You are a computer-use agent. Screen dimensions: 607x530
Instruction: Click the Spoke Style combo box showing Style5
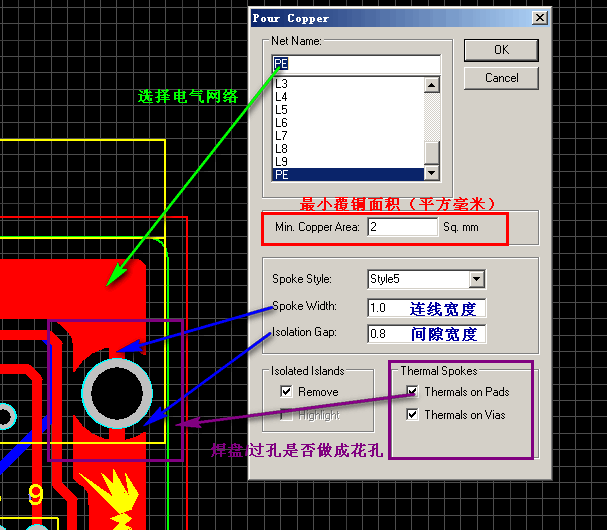pyautogui.click(x=426, y=279)
